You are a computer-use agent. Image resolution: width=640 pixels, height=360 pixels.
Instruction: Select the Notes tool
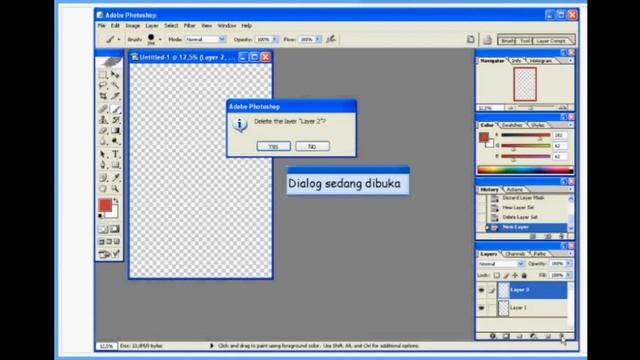click(x=103, y=178)
